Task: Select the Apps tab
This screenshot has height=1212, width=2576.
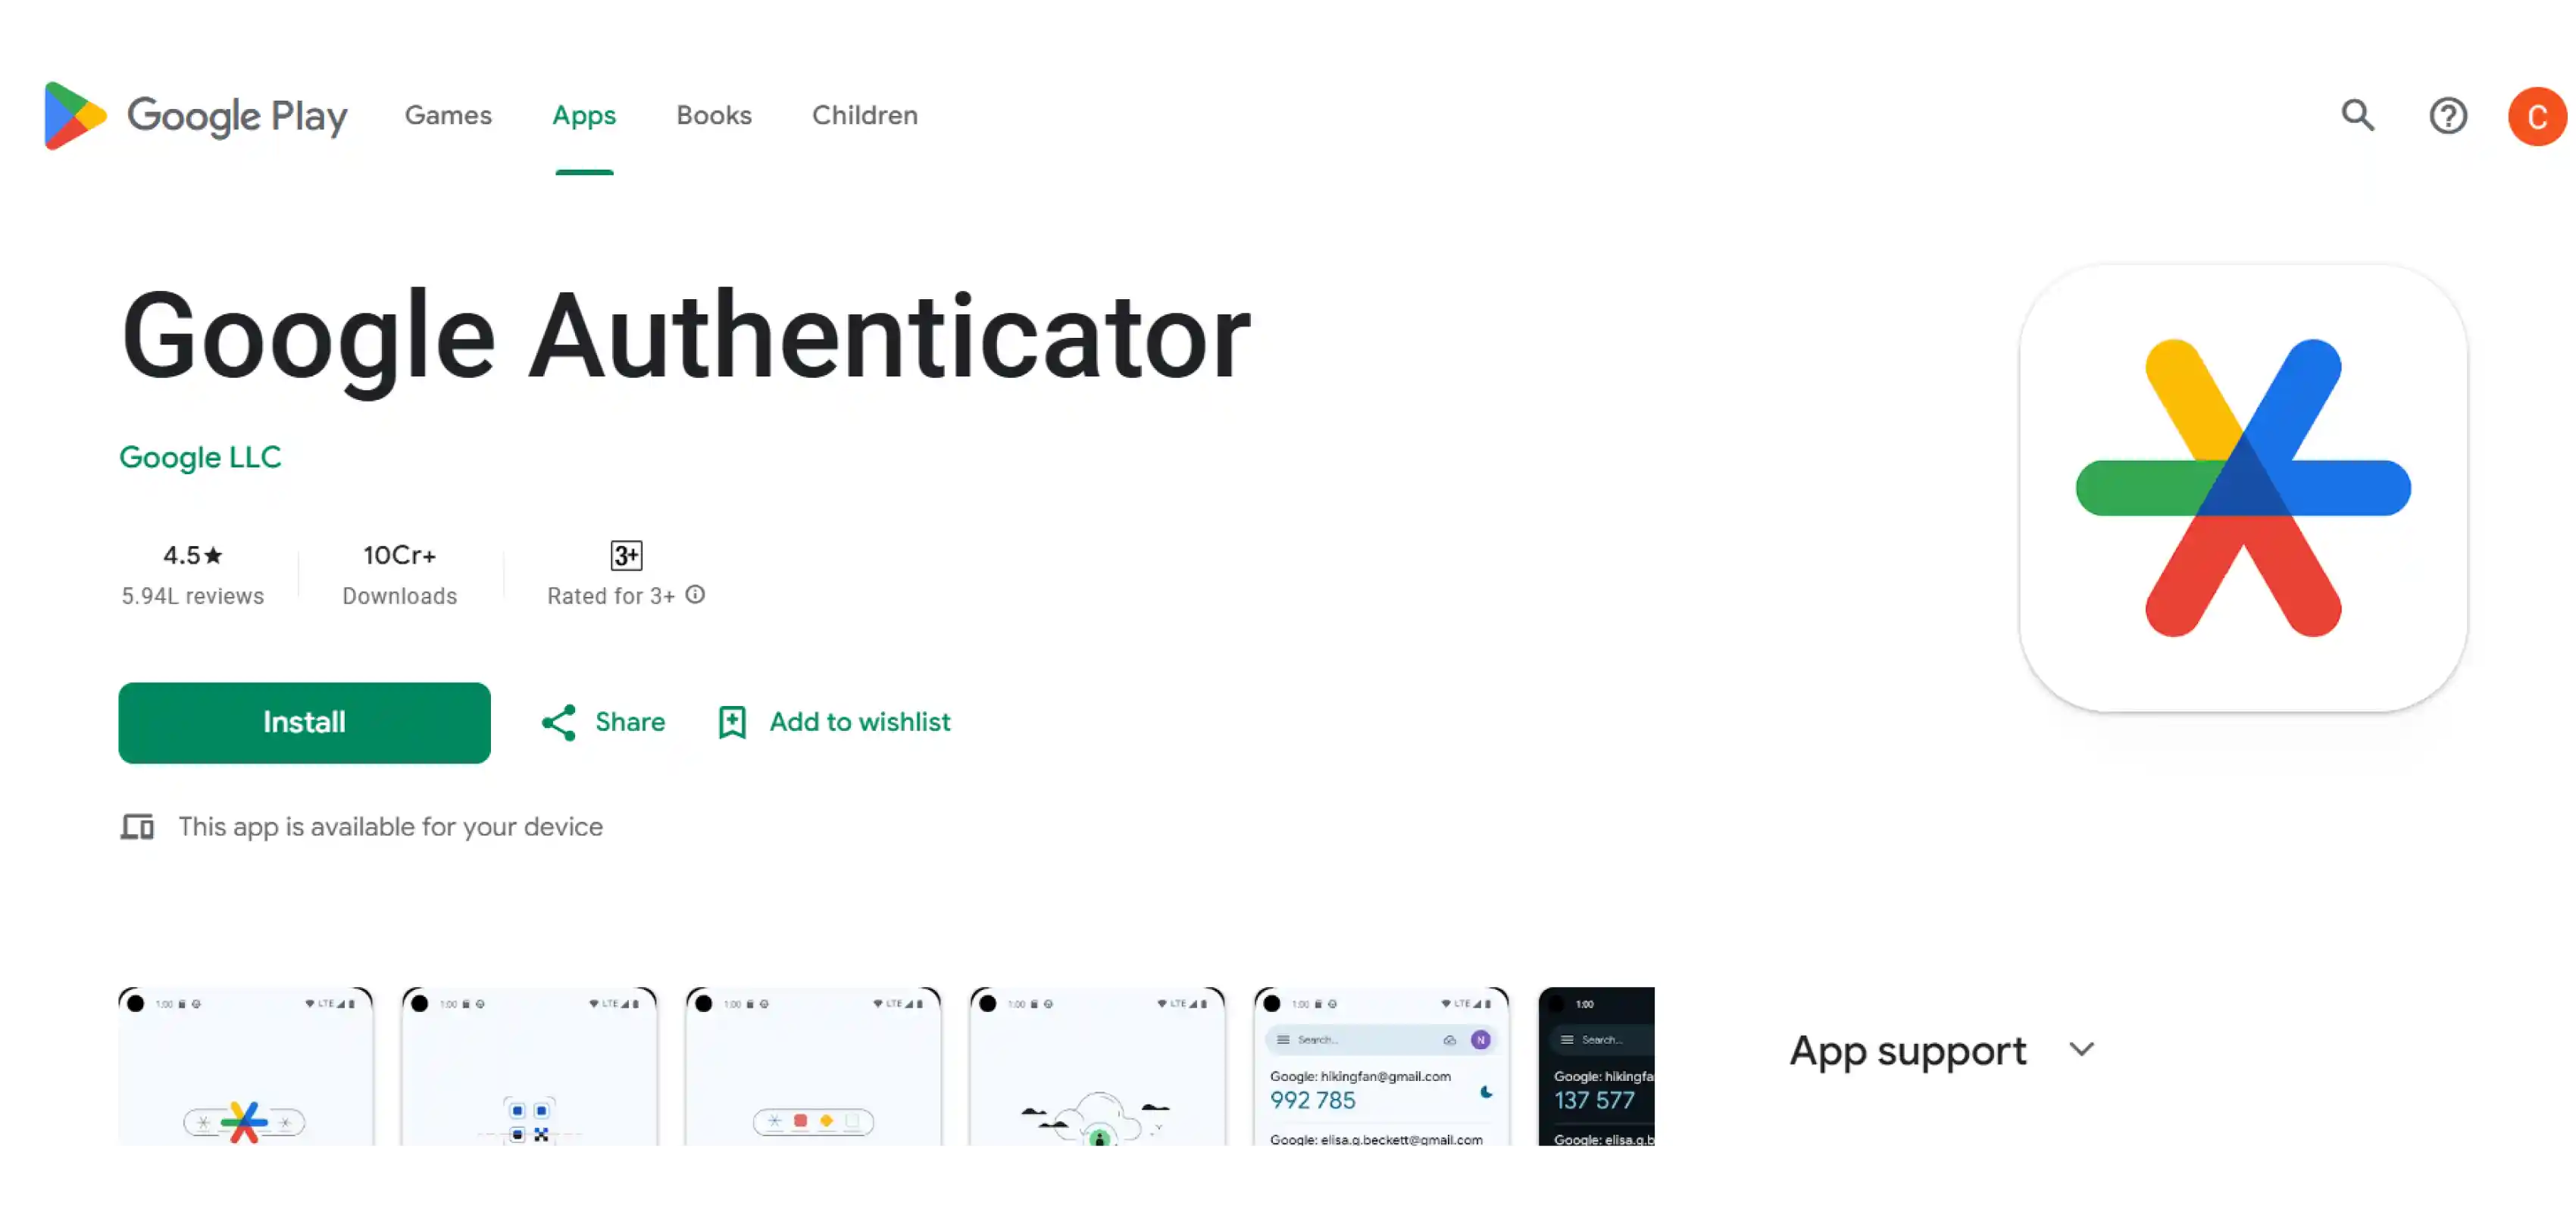Action: point(584,115)
